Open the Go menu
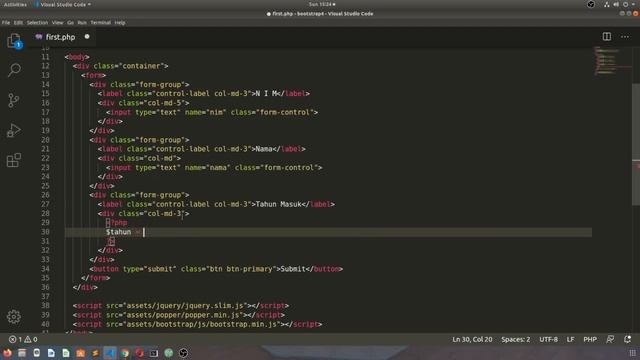The width and height of the screenshot is (640, 360). 71,22
